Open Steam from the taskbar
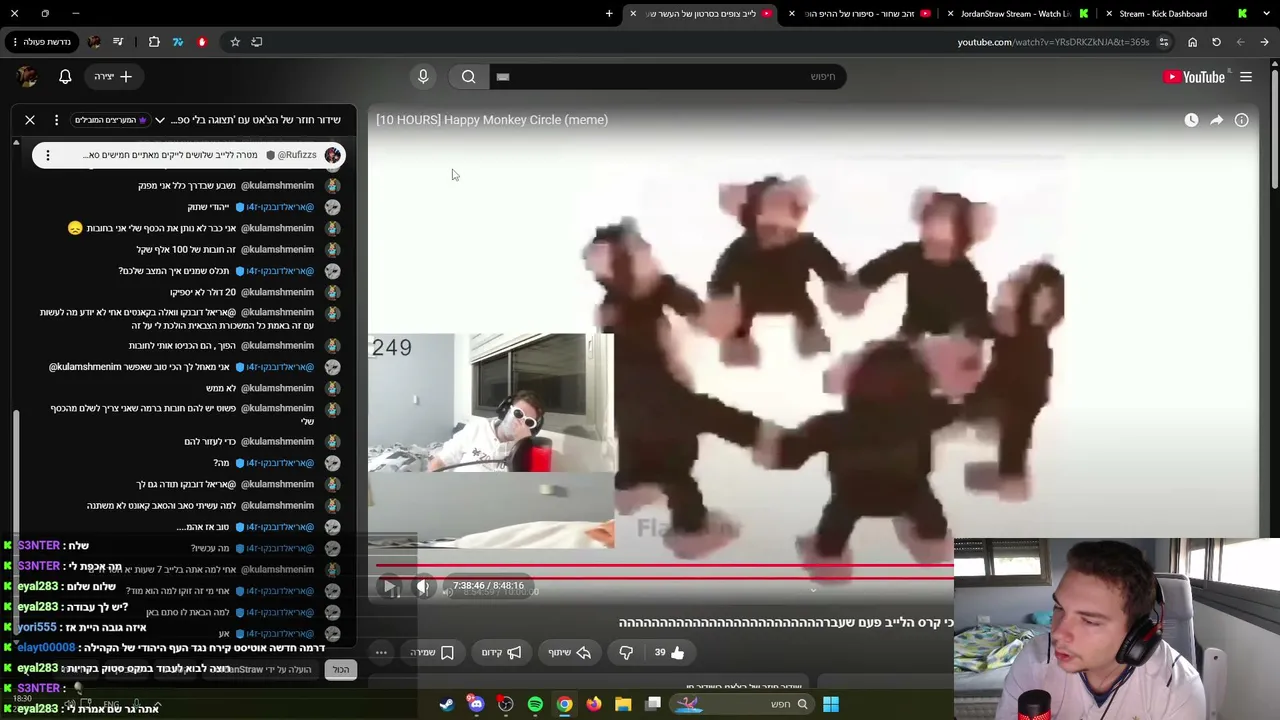Viewport: 1280px width, 720px height. [x=446, y=704]
